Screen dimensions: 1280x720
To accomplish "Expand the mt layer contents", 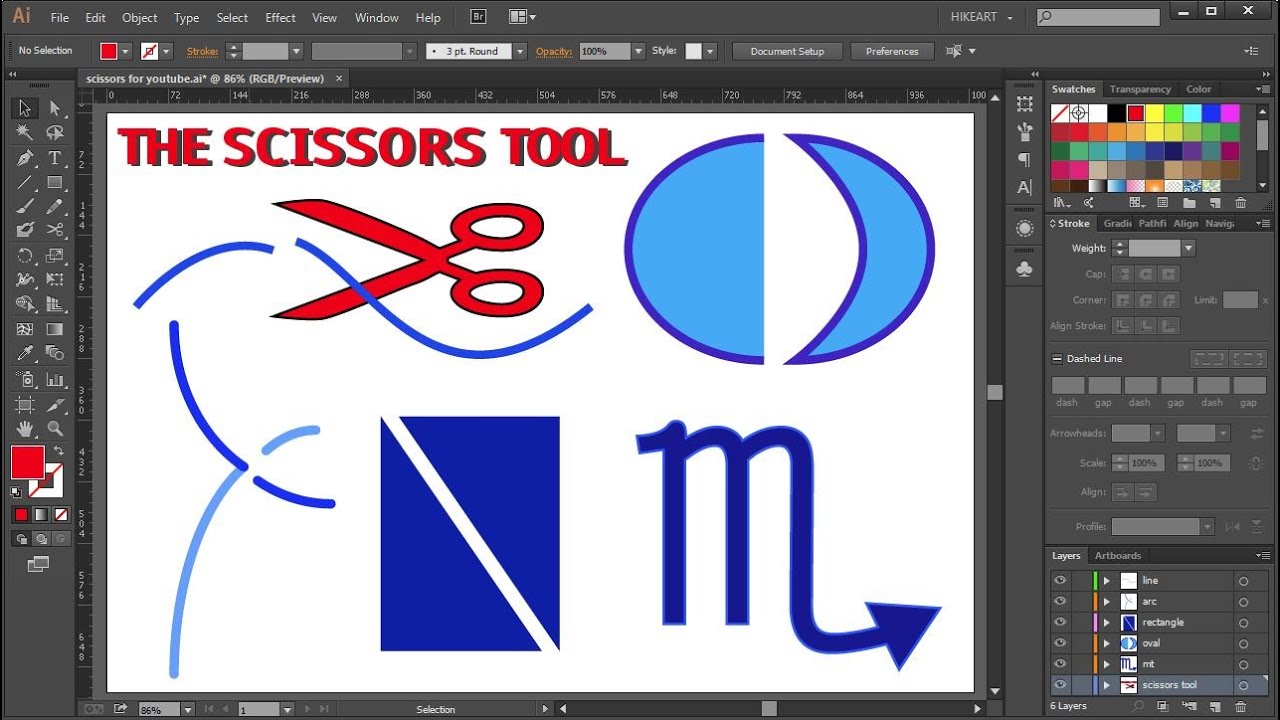I will point(1106,664).
